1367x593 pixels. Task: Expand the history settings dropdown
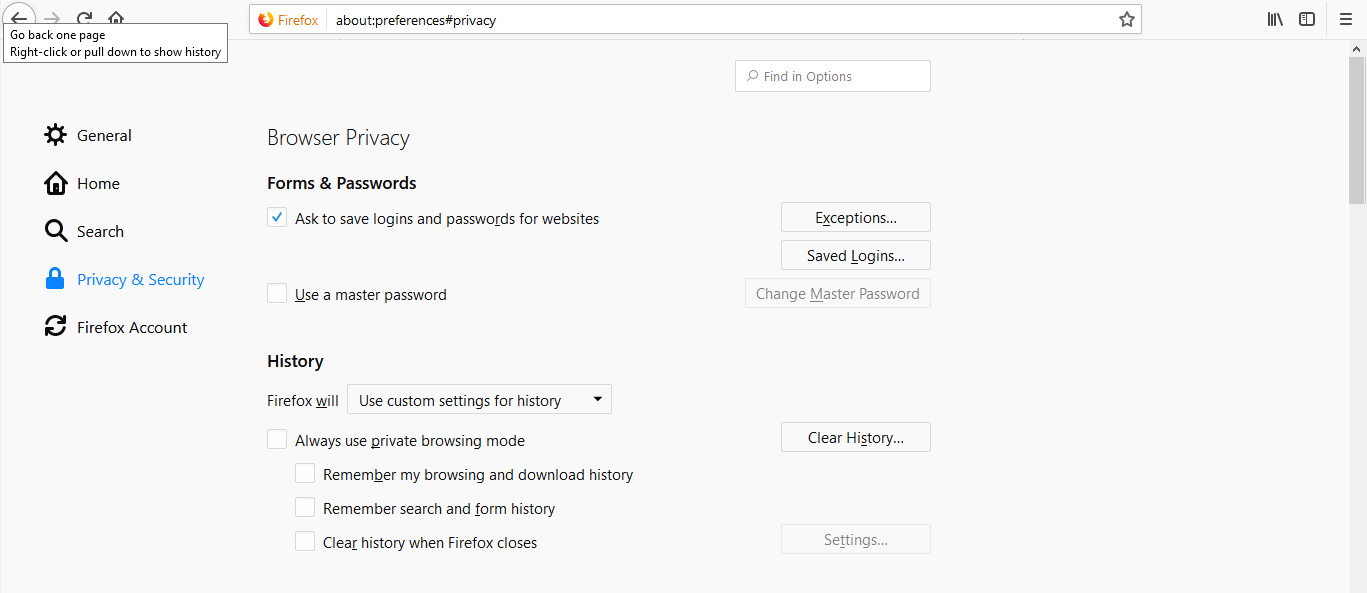point(479,400)
